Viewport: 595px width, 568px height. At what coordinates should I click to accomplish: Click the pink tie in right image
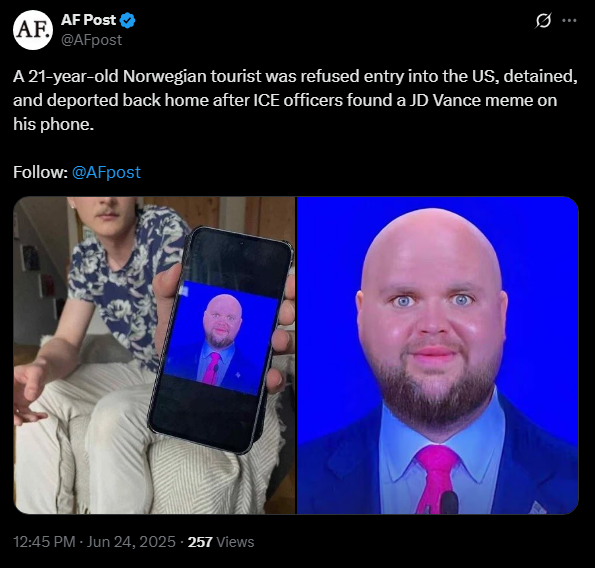pos(436,480)
